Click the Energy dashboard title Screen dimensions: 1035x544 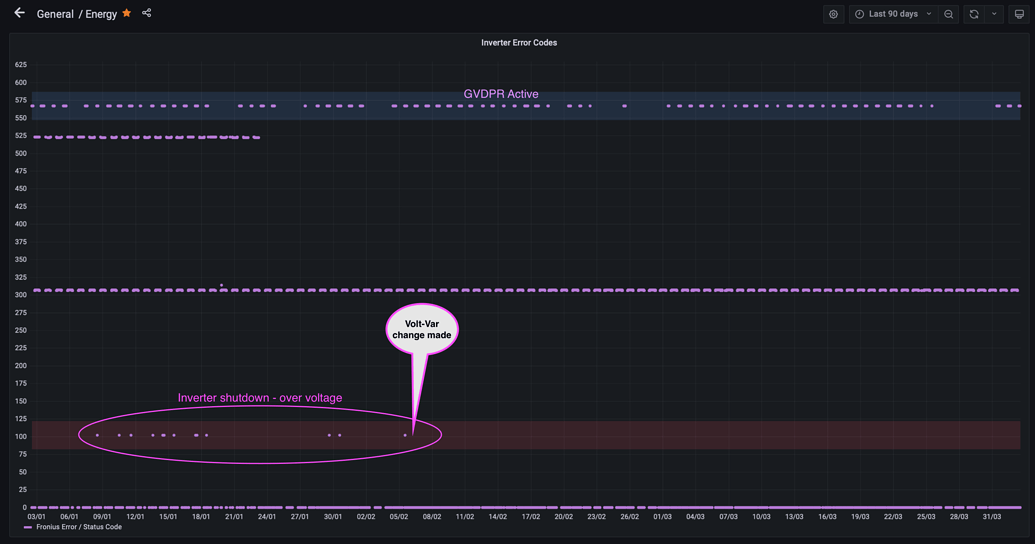[101, 14]
